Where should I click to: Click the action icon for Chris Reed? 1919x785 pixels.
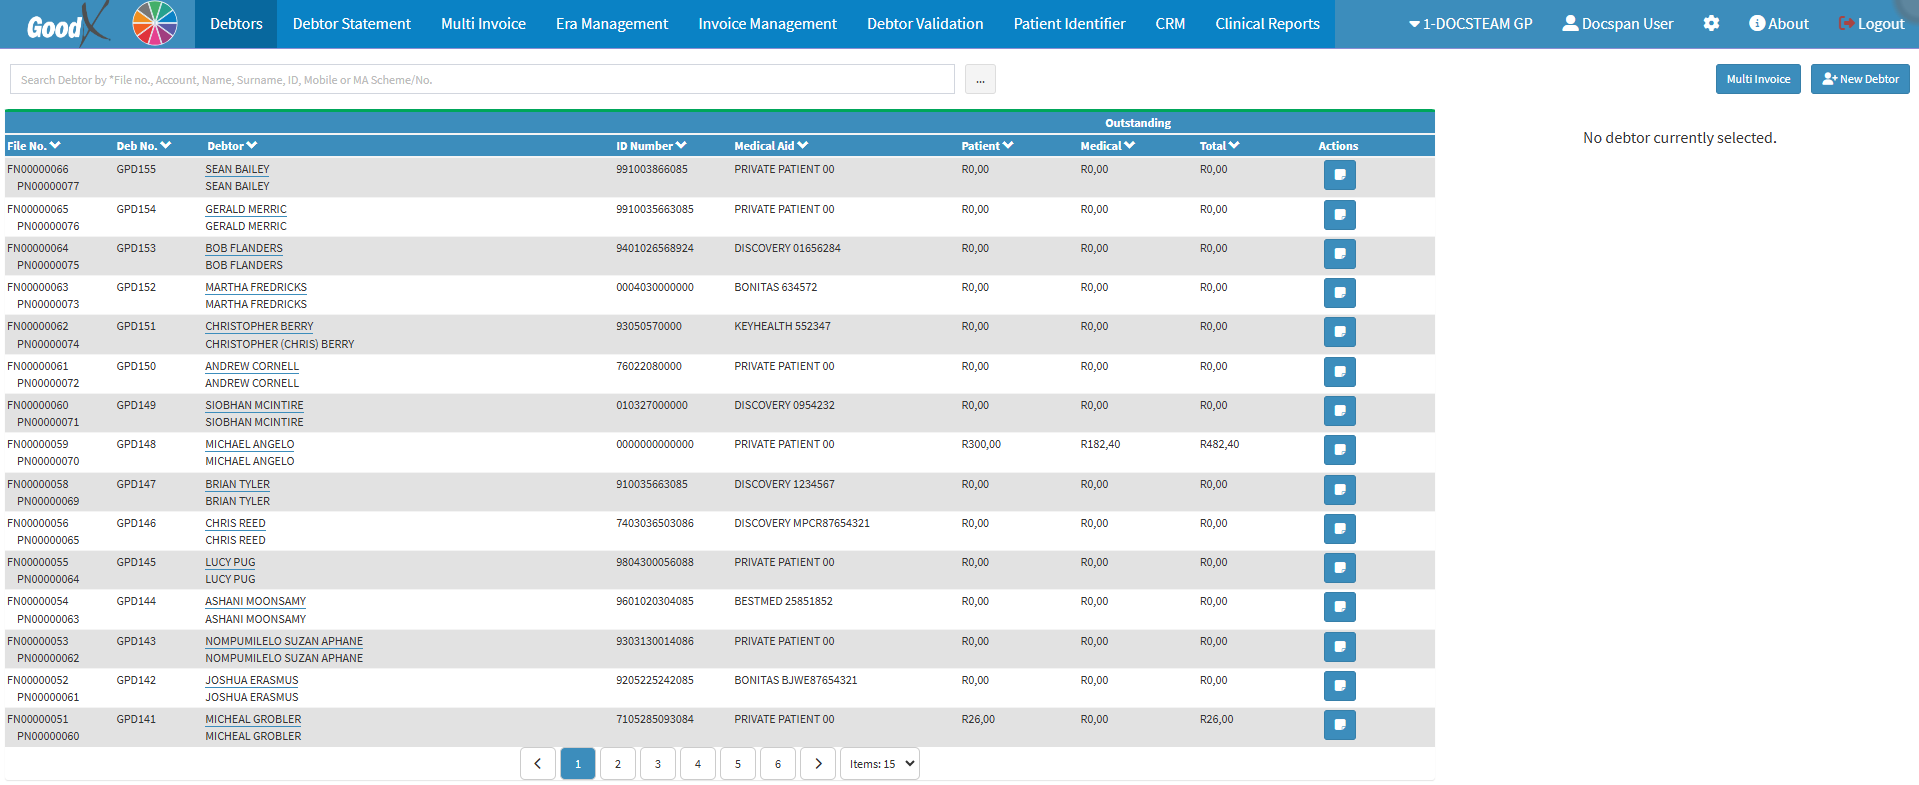[1339, 529]
